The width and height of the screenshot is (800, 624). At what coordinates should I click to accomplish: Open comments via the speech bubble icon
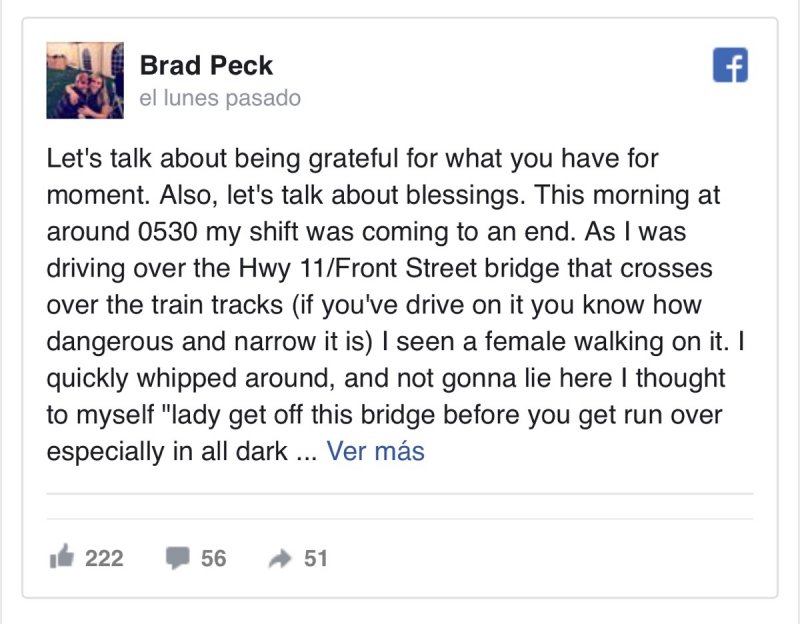coord(178,558)
